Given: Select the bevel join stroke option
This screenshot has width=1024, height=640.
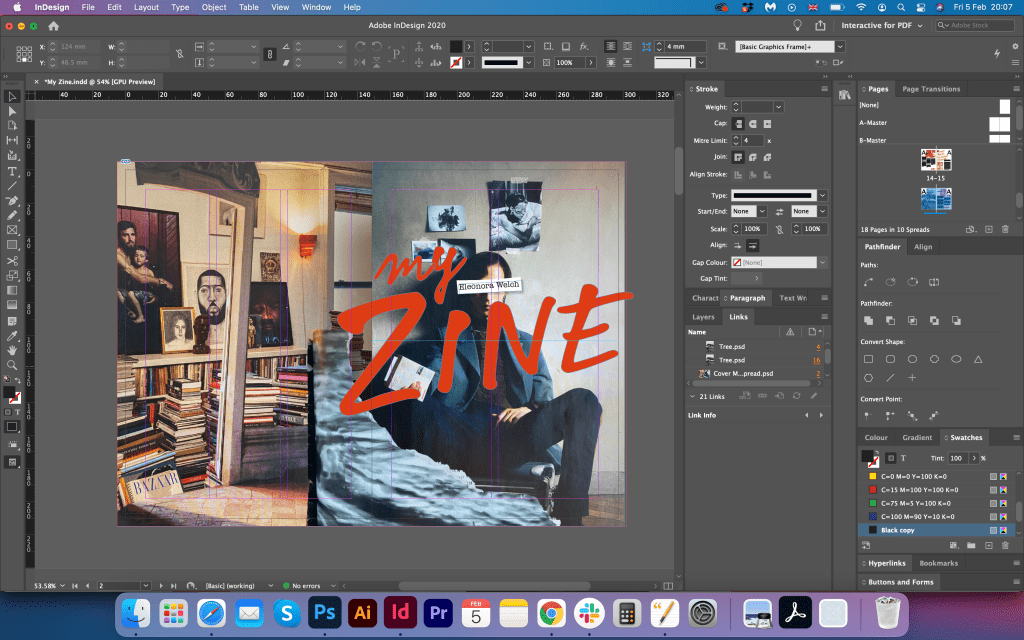Looking at the screenshot, I should click(768, 157).
